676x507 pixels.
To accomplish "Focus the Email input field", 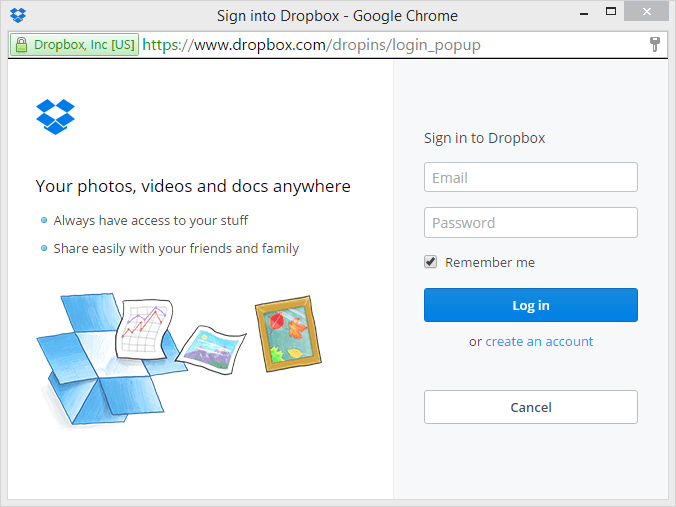I will pyautogui.click(x=531, y=177).
